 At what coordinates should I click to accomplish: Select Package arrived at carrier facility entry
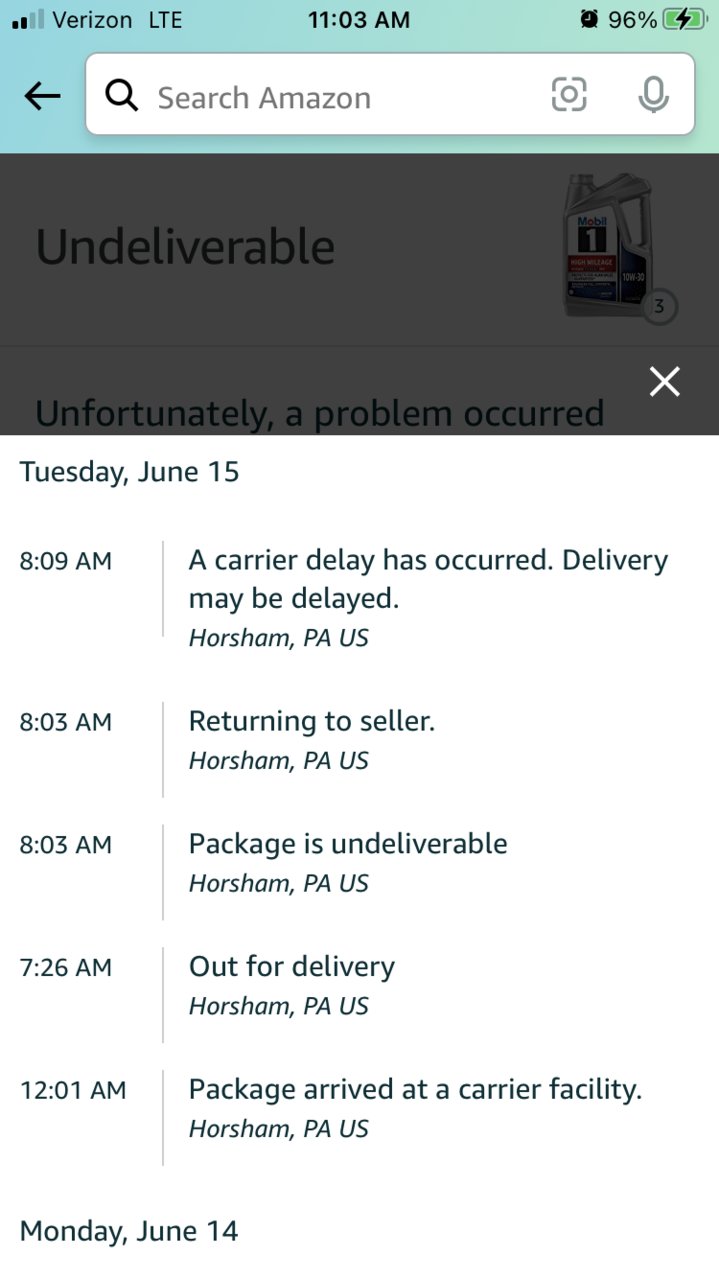[359, 1108]
